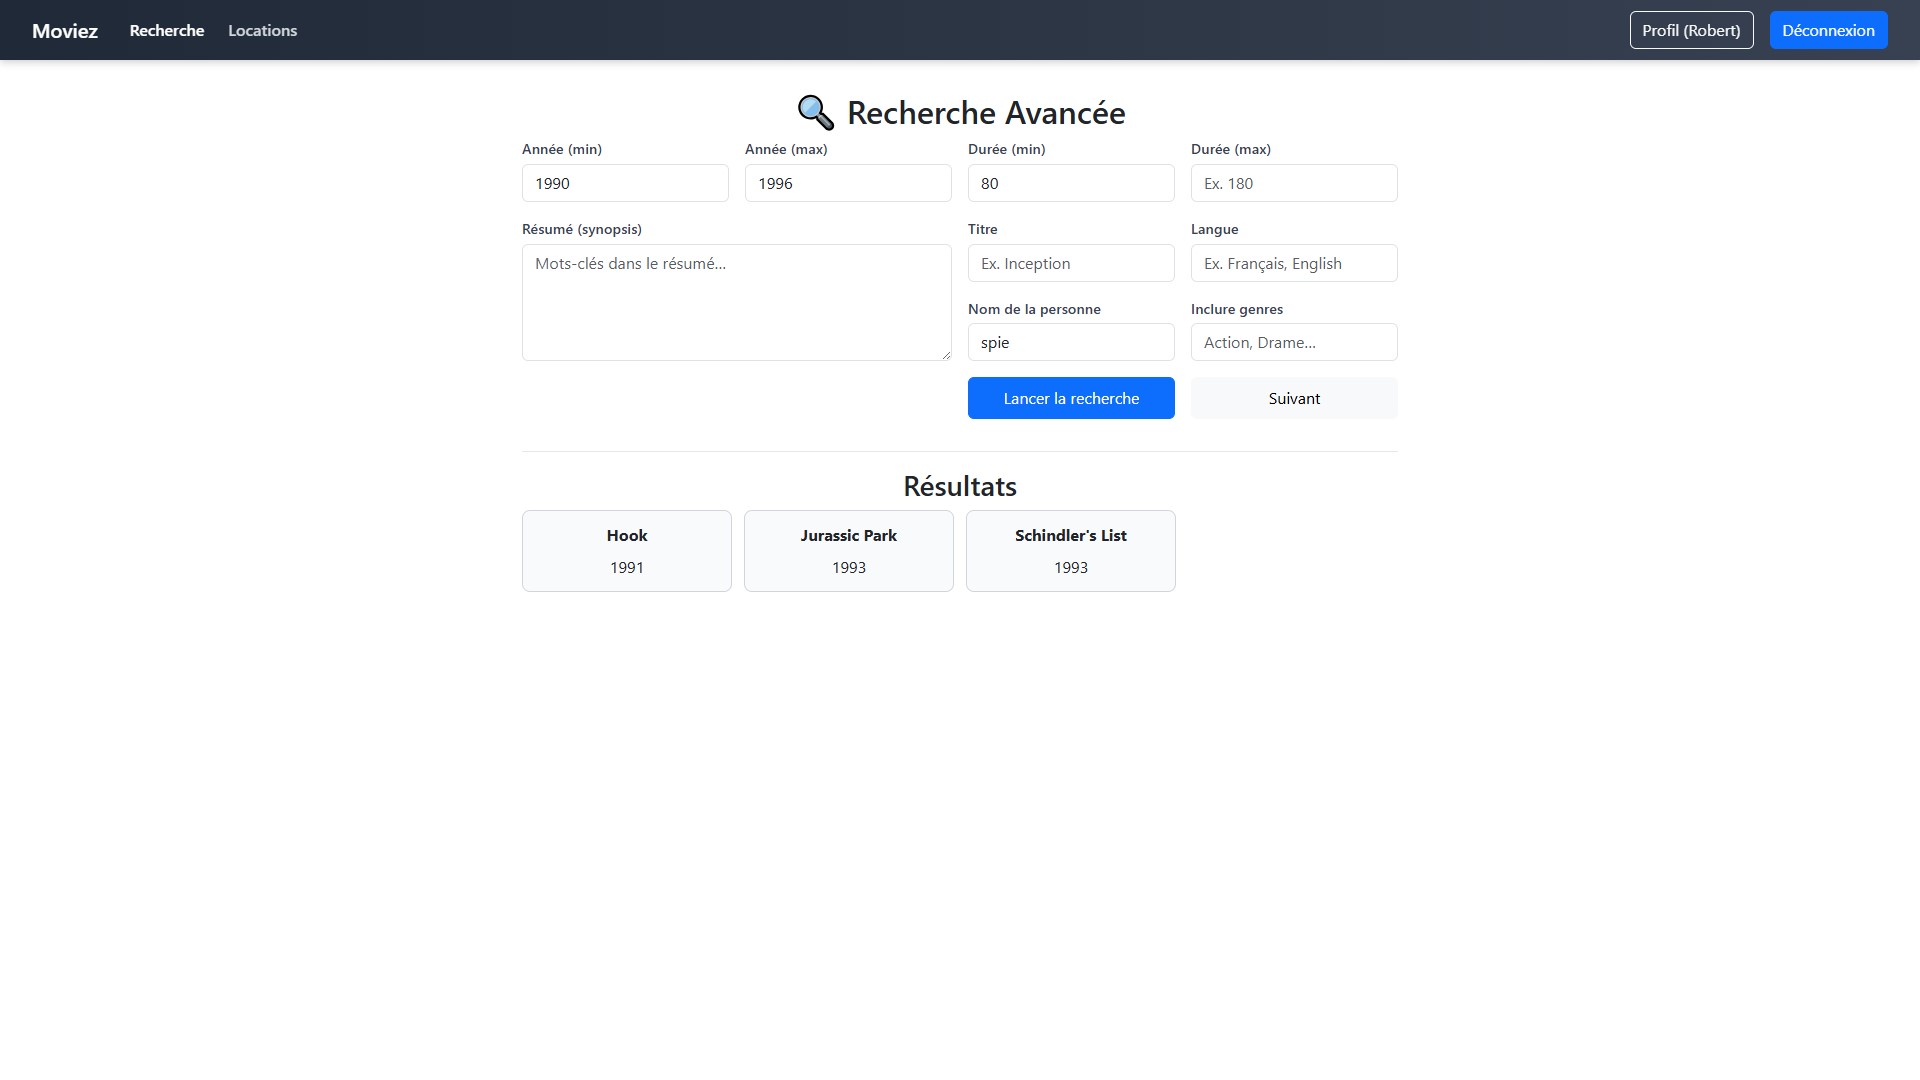Go to the Locations page
This screenshot has height=1080, width=1920.
click(x=262, y=31)
